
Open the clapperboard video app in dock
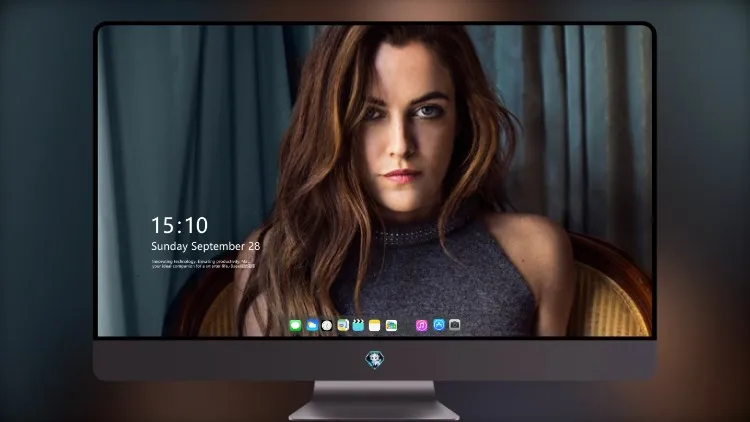358,325
